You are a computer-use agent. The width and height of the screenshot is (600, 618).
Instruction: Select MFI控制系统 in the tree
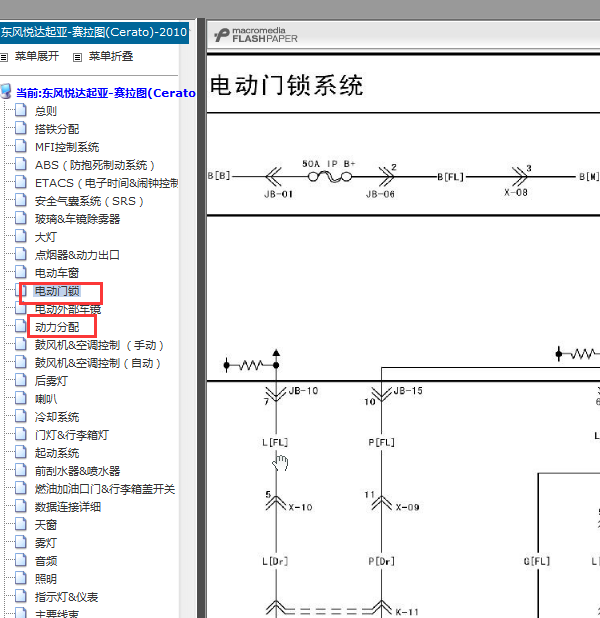pos(67,147)
